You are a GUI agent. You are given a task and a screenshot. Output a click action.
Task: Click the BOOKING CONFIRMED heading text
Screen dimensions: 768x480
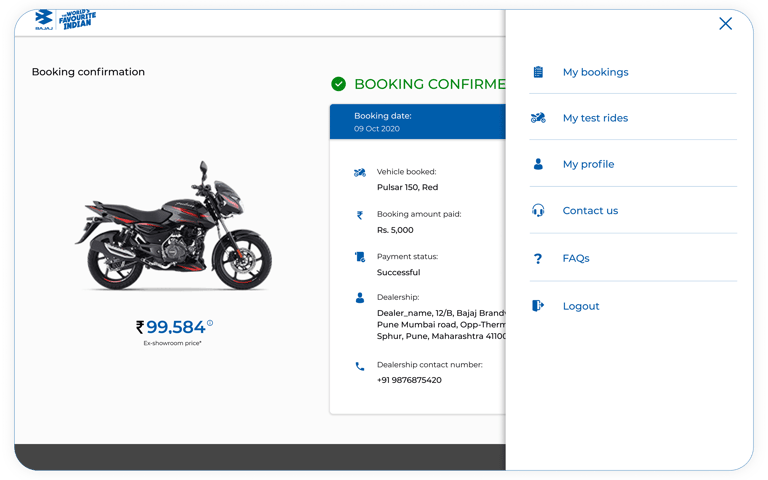point(430,84)
